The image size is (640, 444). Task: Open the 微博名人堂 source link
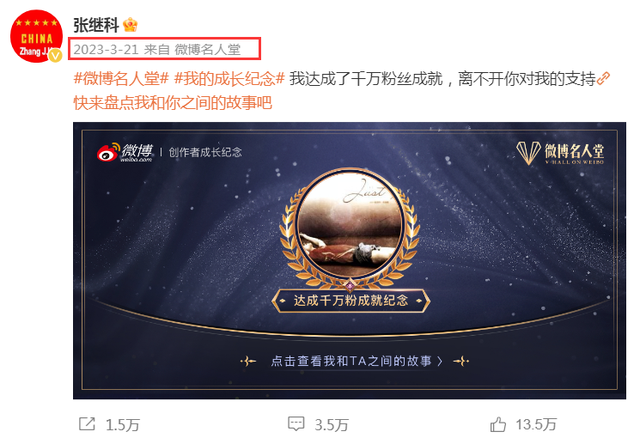pos(208,50)
